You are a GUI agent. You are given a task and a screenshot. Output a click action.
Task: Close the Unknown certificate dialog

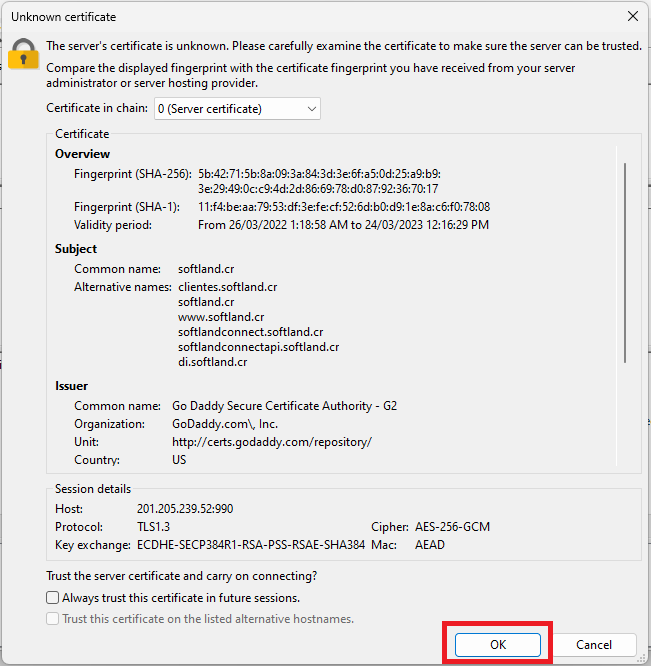tap(633, 16)
